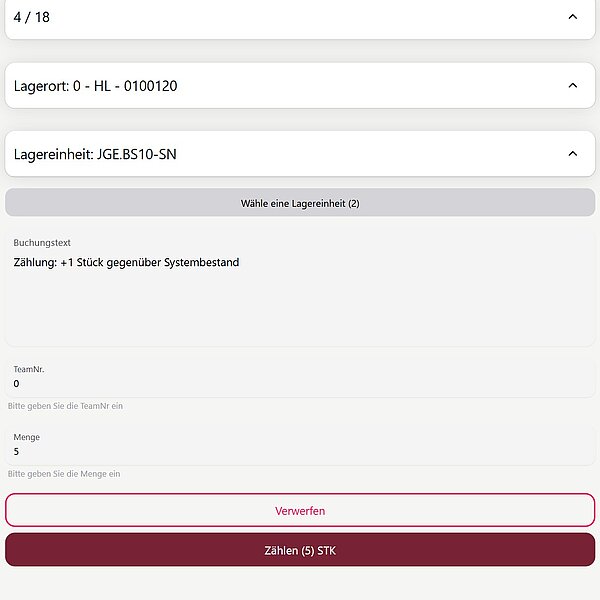Collapse the Lagerort panel using its chevron

click(572, 86)
